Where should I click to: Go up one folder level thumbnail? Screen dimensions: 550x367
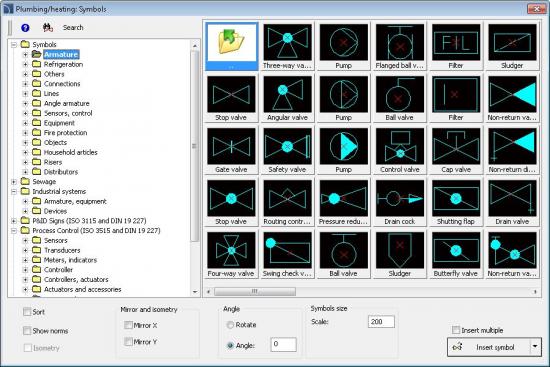click(x=231, y=46)
